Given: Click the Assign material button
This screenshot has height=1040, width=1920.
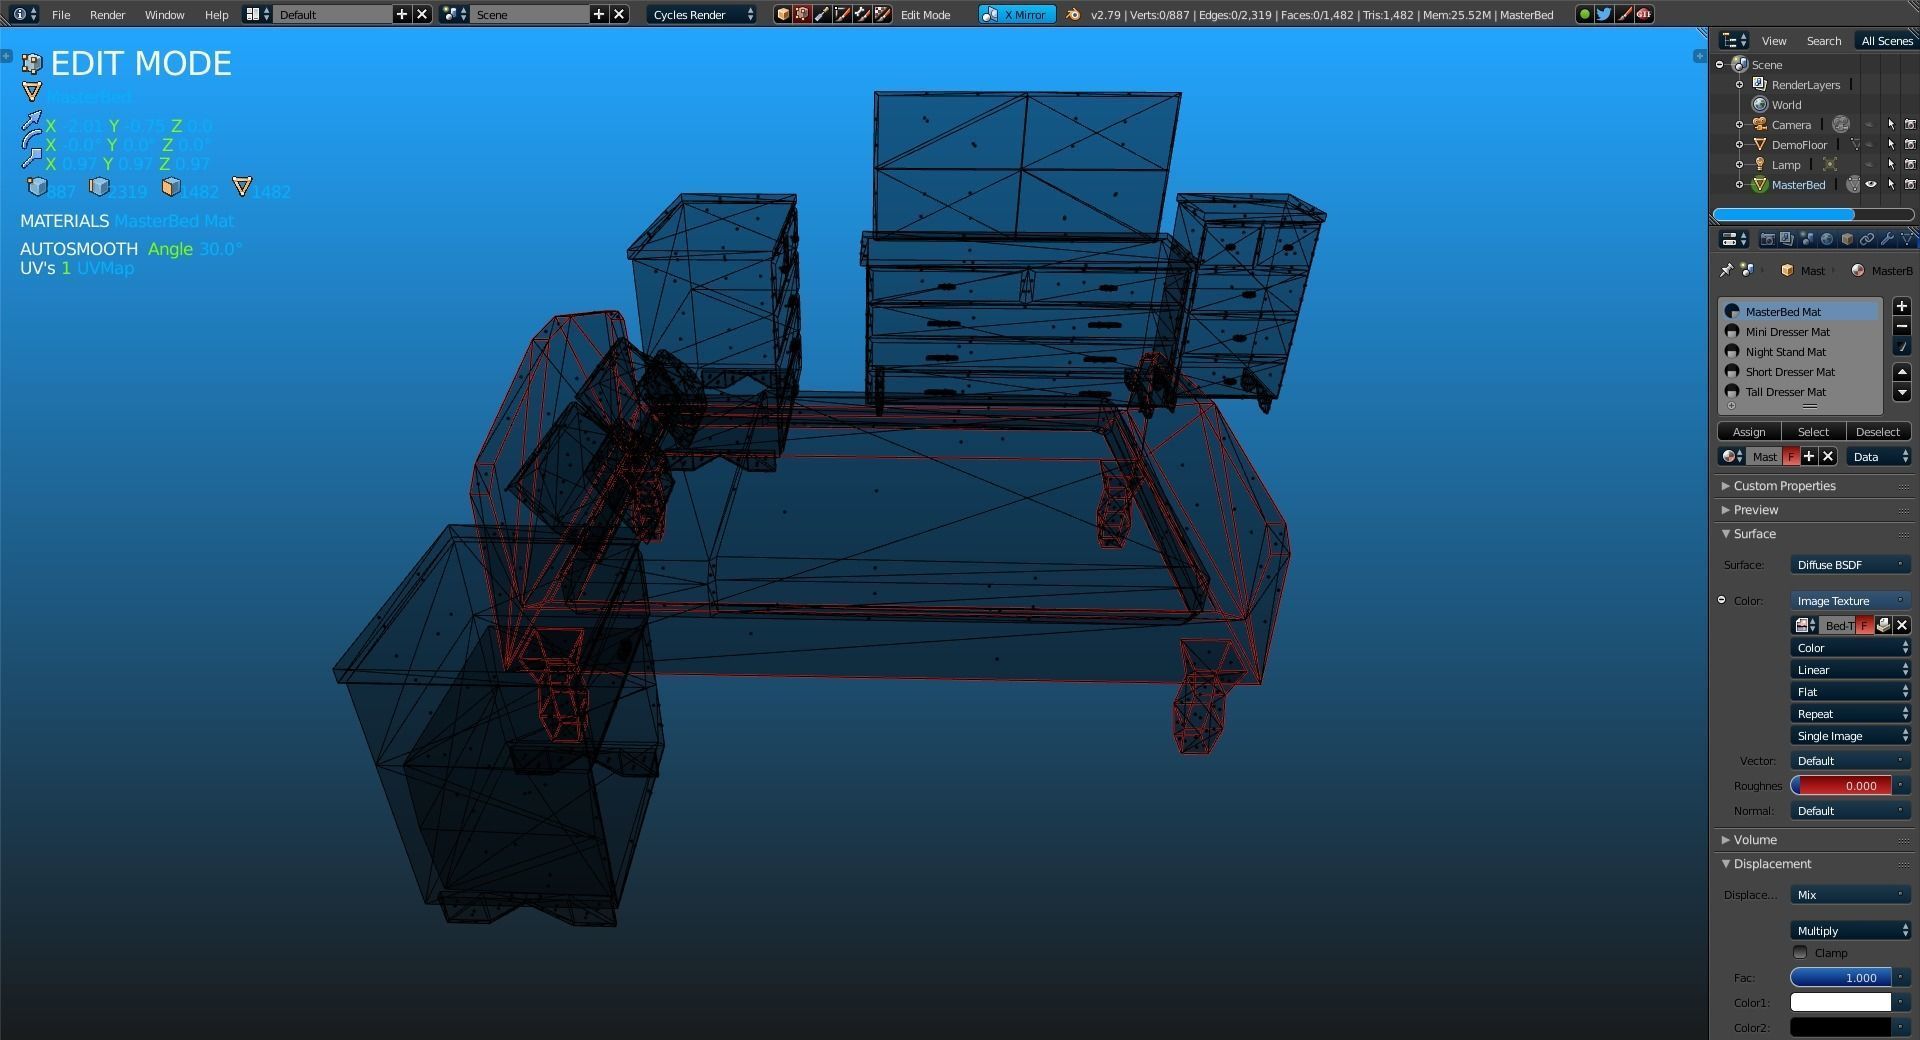Looking at the screenshot, I should [x=1749, y=432].
